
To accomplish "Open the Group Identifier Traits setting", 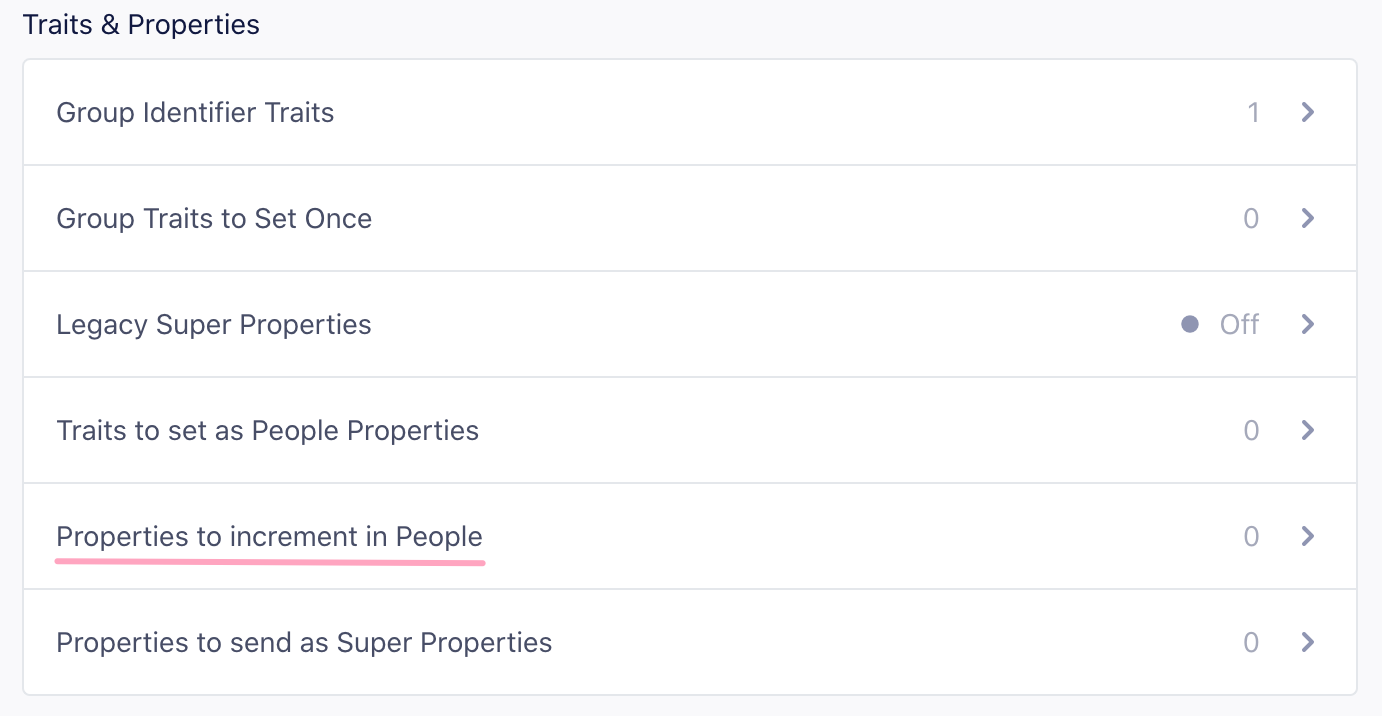I will pos(195,112).
